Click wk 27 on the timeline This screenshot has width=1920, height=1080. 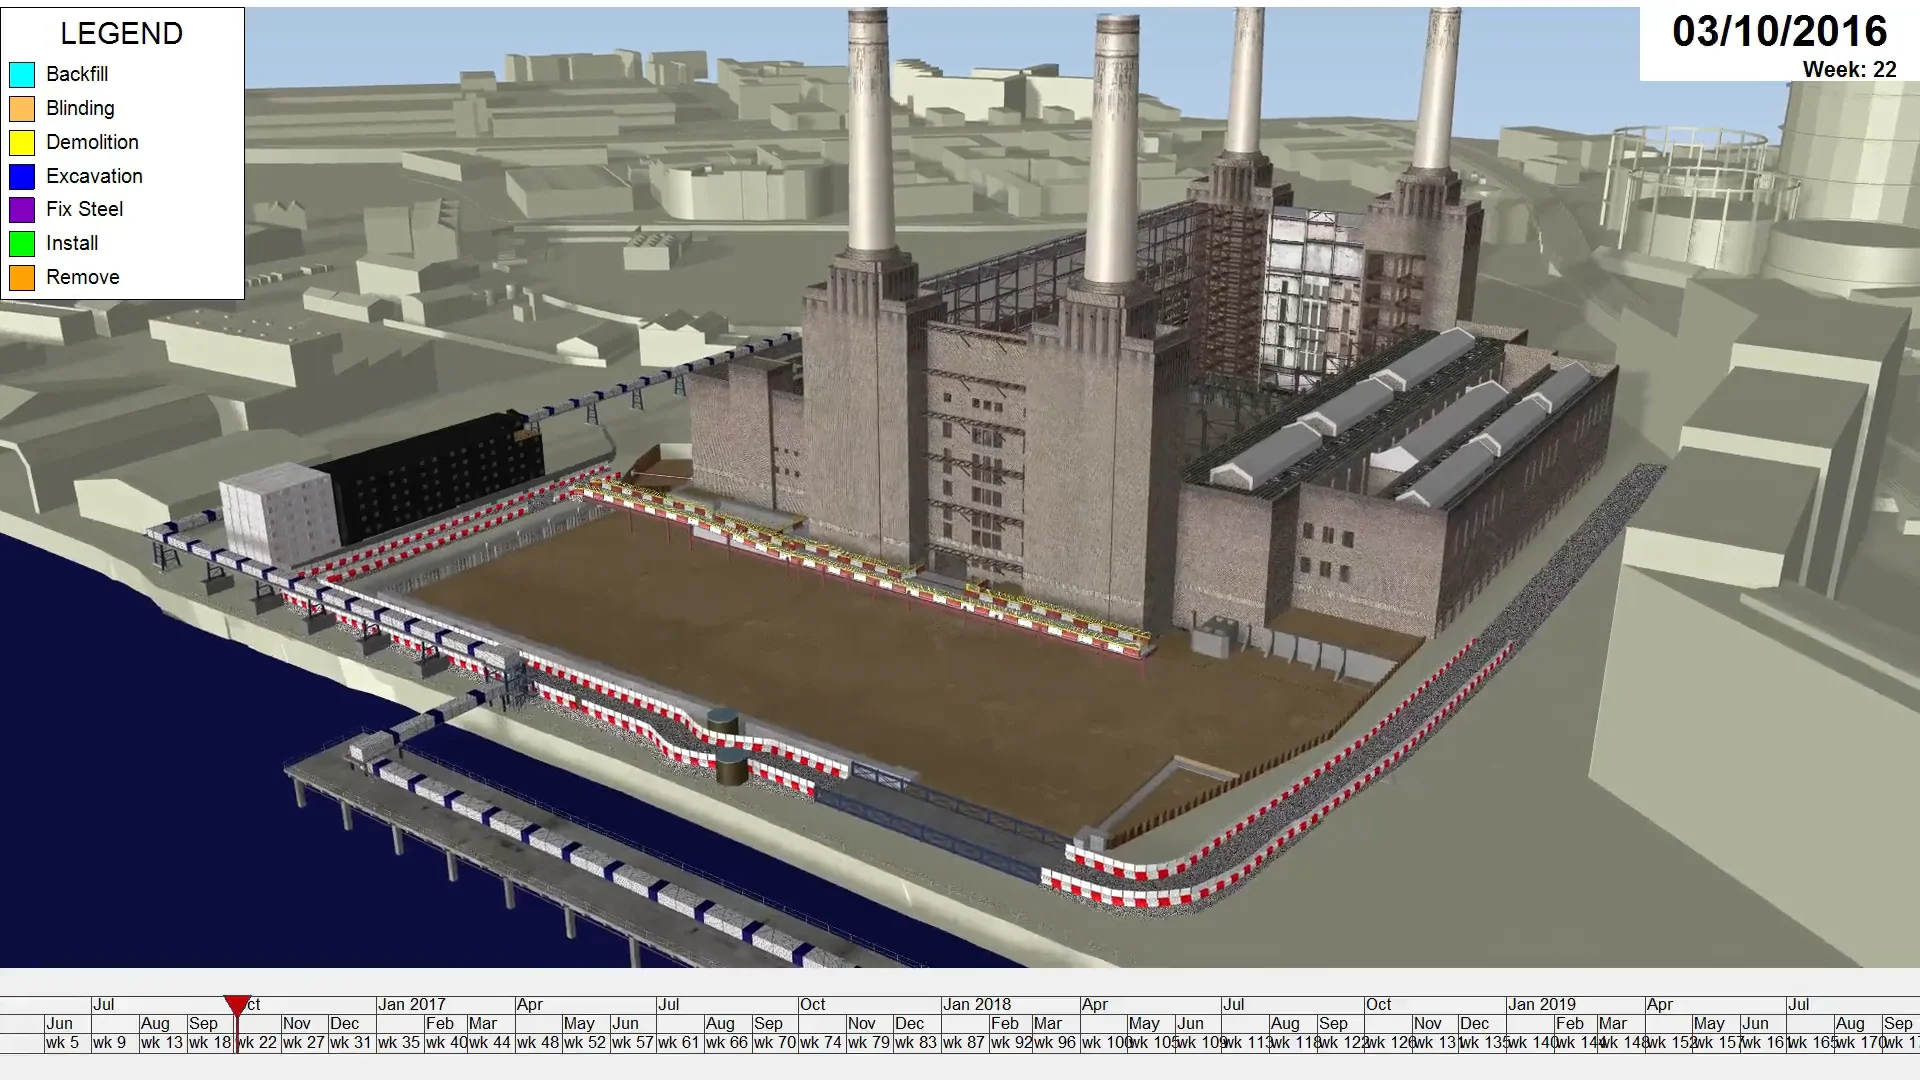click(x=304, y=1042)
